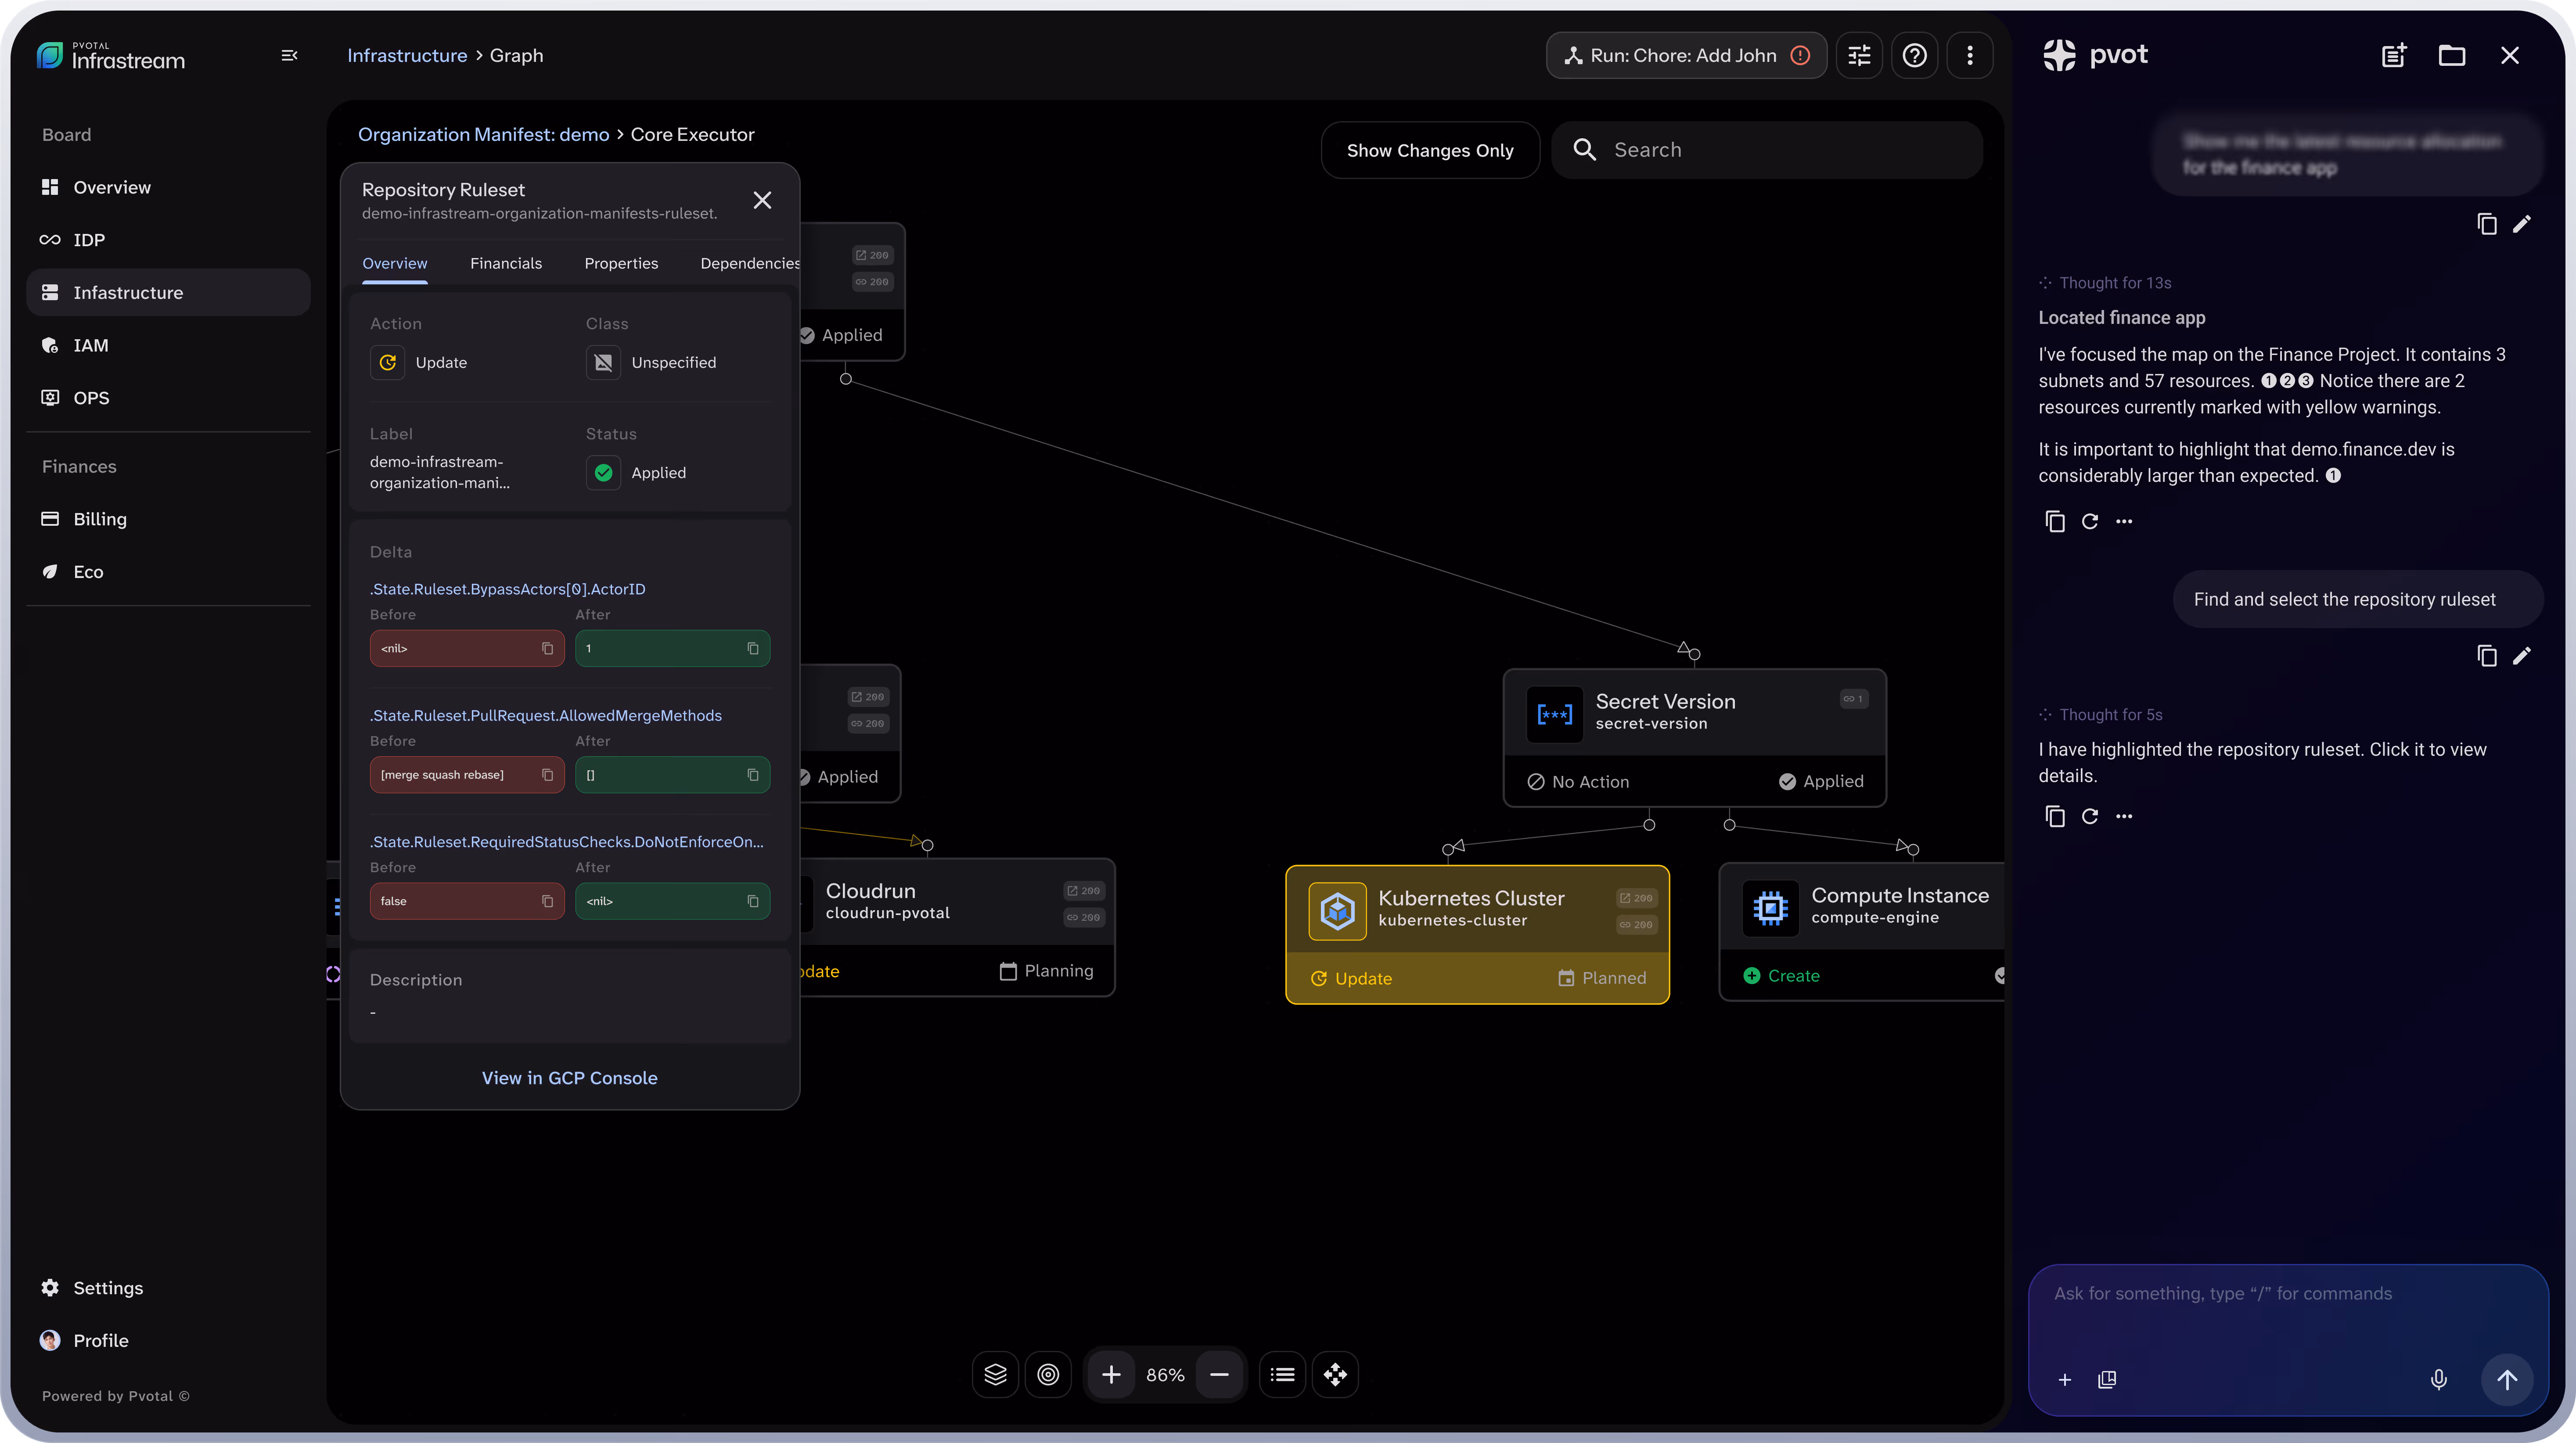2576x1443 pixels.
Task: Copy the <nil> after value of RequiredStatusChecks
Action: tap(753, 901)
